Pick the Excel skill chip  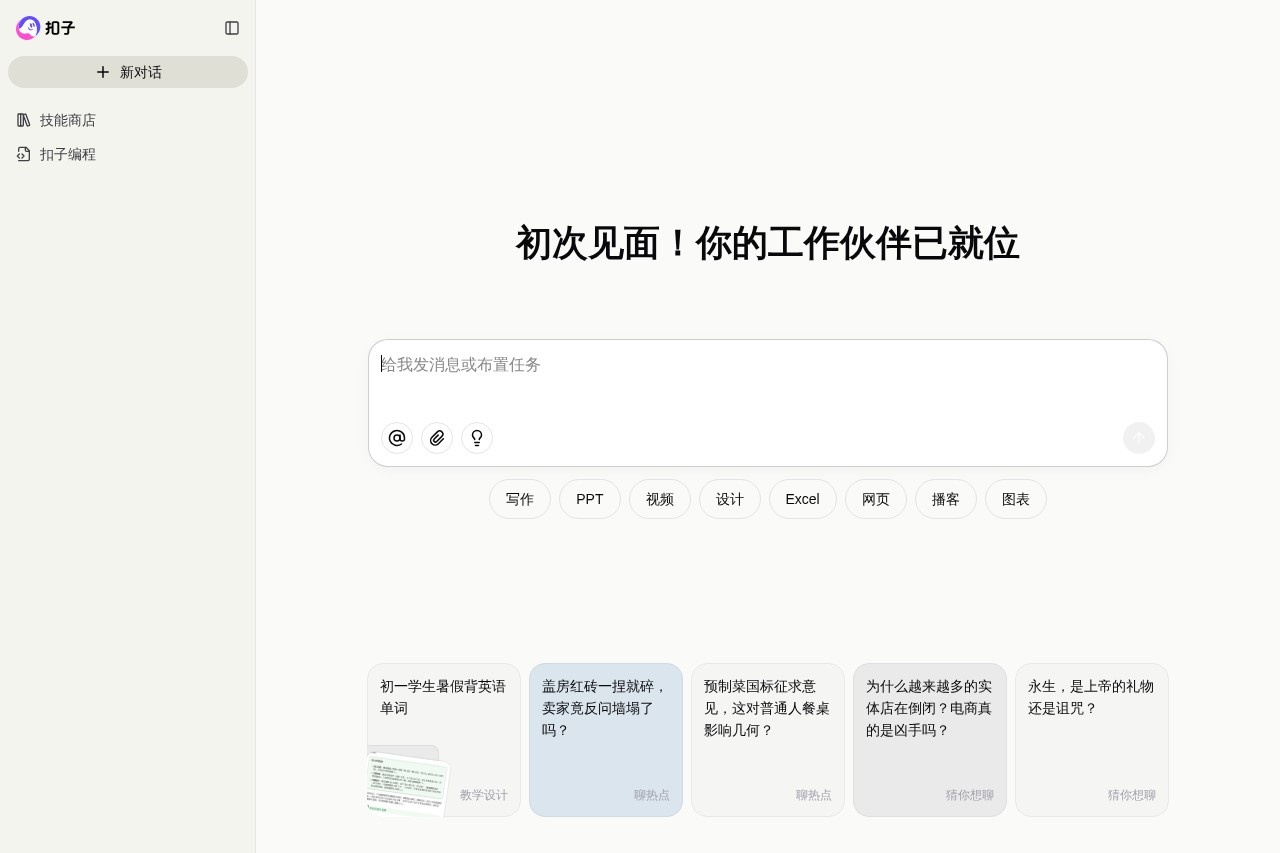coord(802,499)
